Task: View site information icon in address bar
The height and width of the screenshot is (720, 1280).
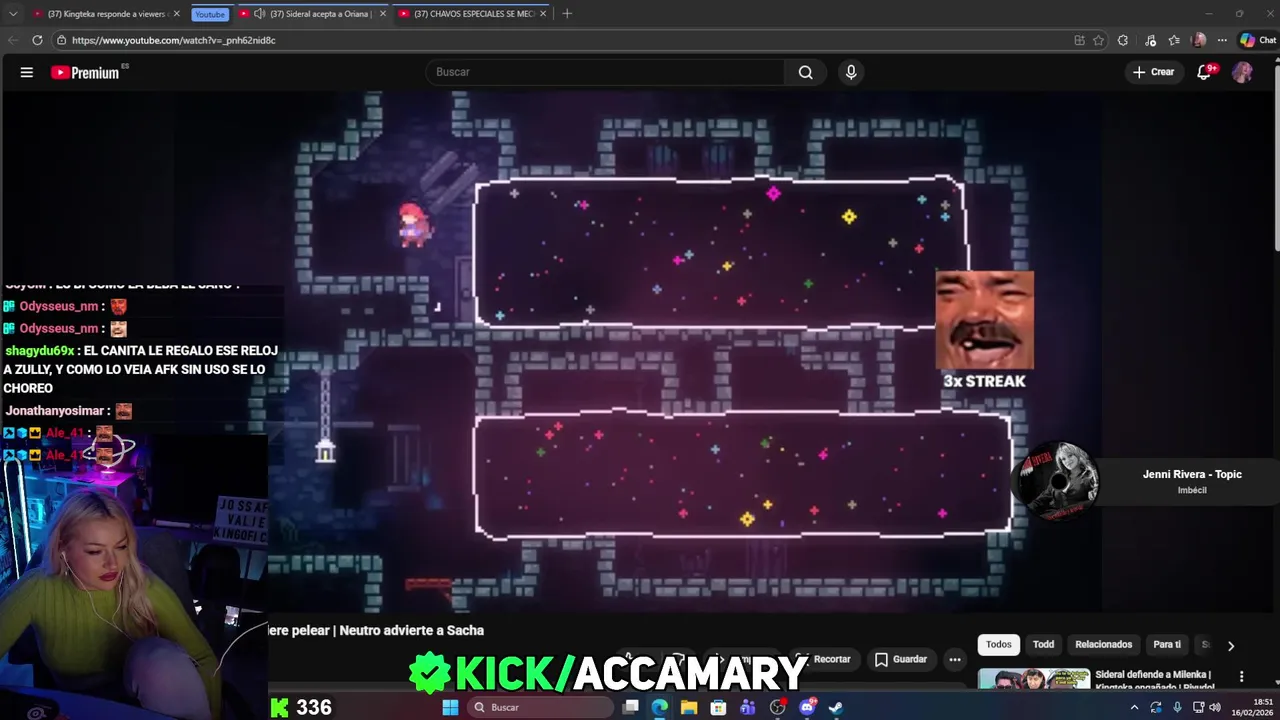Action: pyautogui.click(x=62, y=40)
